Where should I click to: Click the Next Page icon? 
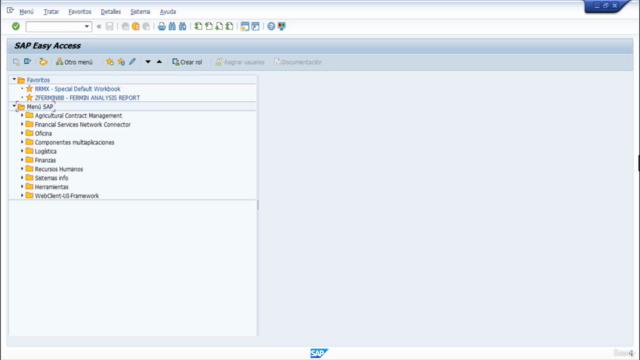(219, 27)
